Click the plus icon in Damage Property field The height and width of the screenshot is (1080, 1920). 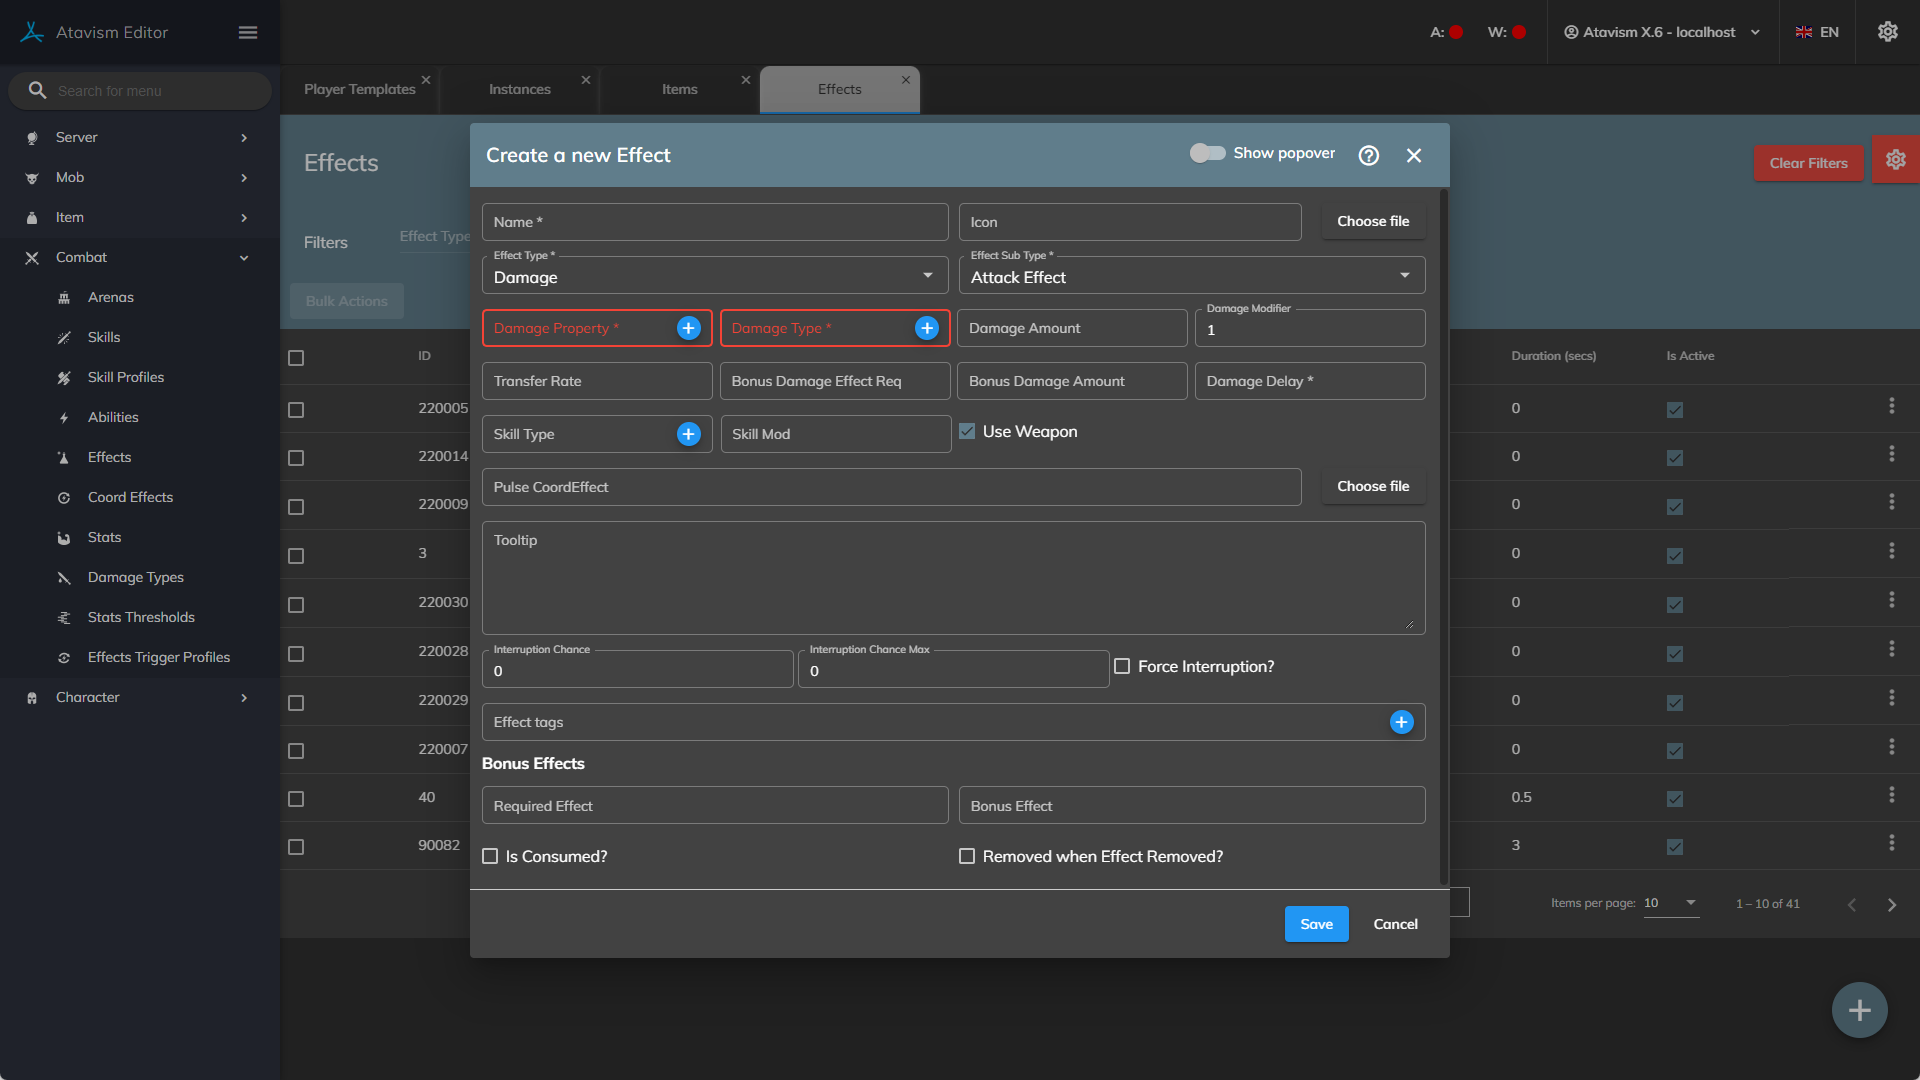[x=688, y=328]
